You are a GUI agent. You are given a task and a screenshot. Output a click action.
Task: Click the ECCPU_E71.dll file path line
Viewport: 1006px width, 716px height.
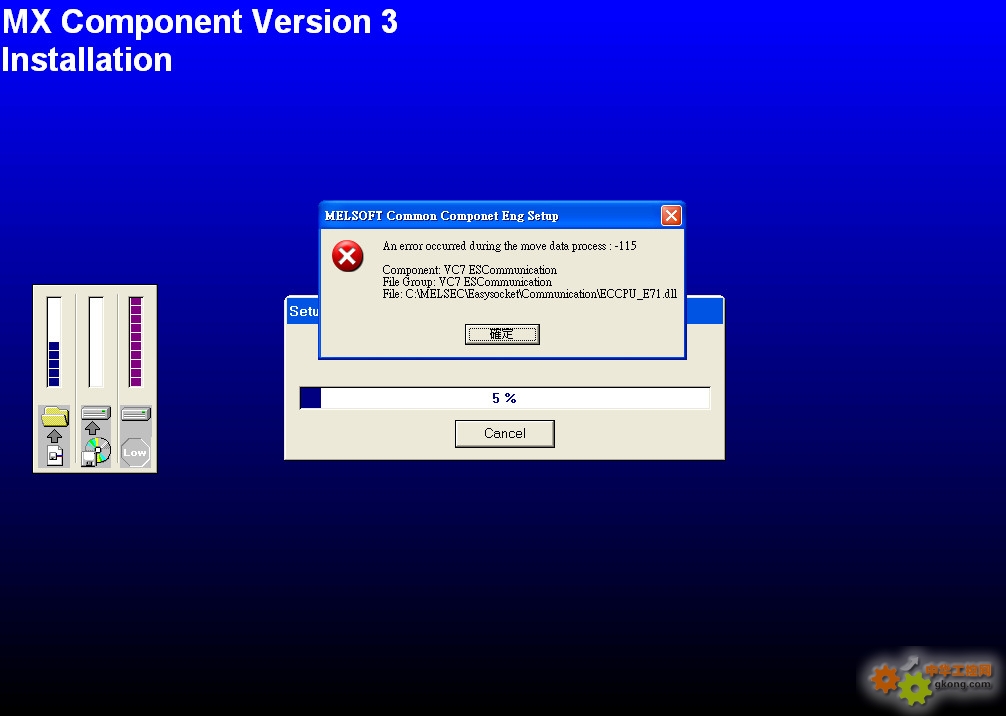530,294
